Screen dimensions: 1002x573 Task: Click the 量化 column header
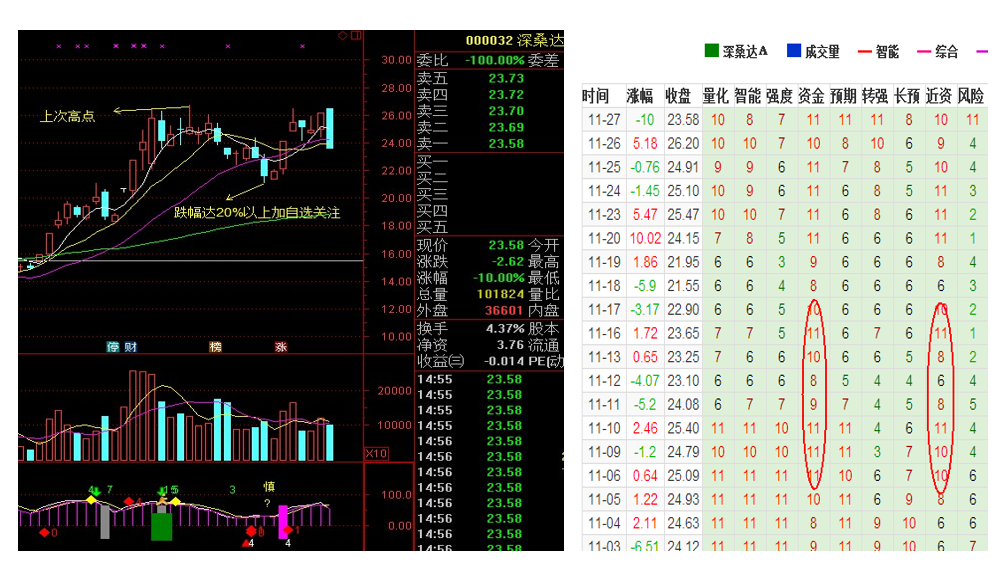(716, 96)
